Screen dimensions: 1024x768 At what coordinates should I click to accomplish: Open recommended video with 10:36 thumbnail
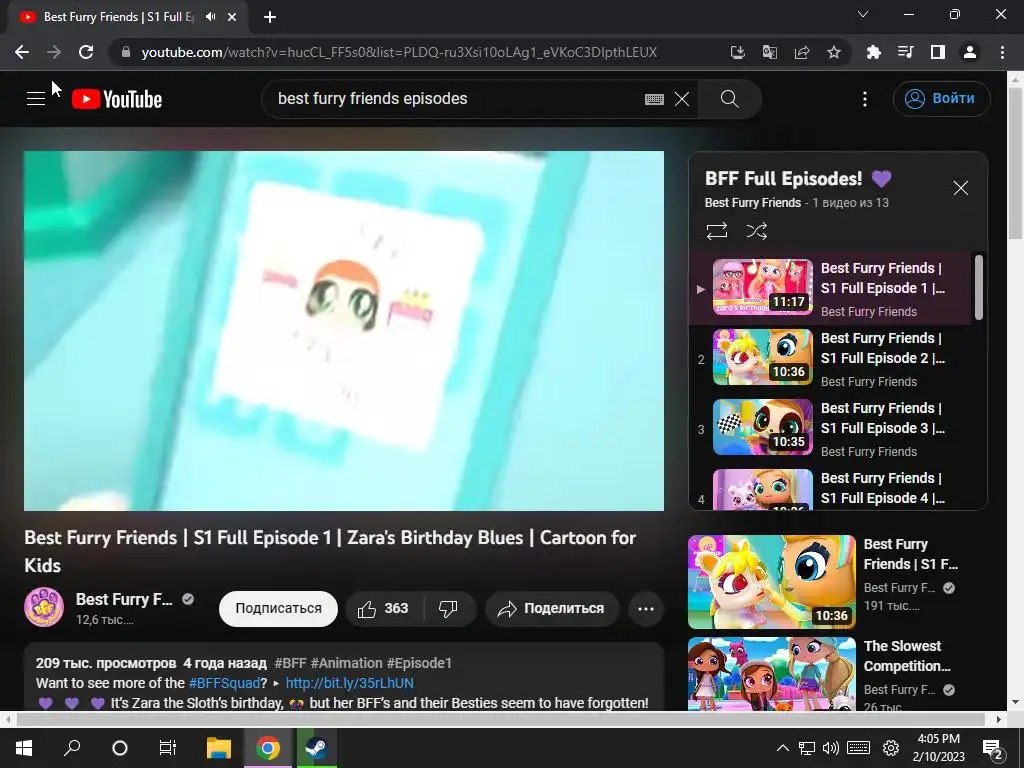pos(772,582)
